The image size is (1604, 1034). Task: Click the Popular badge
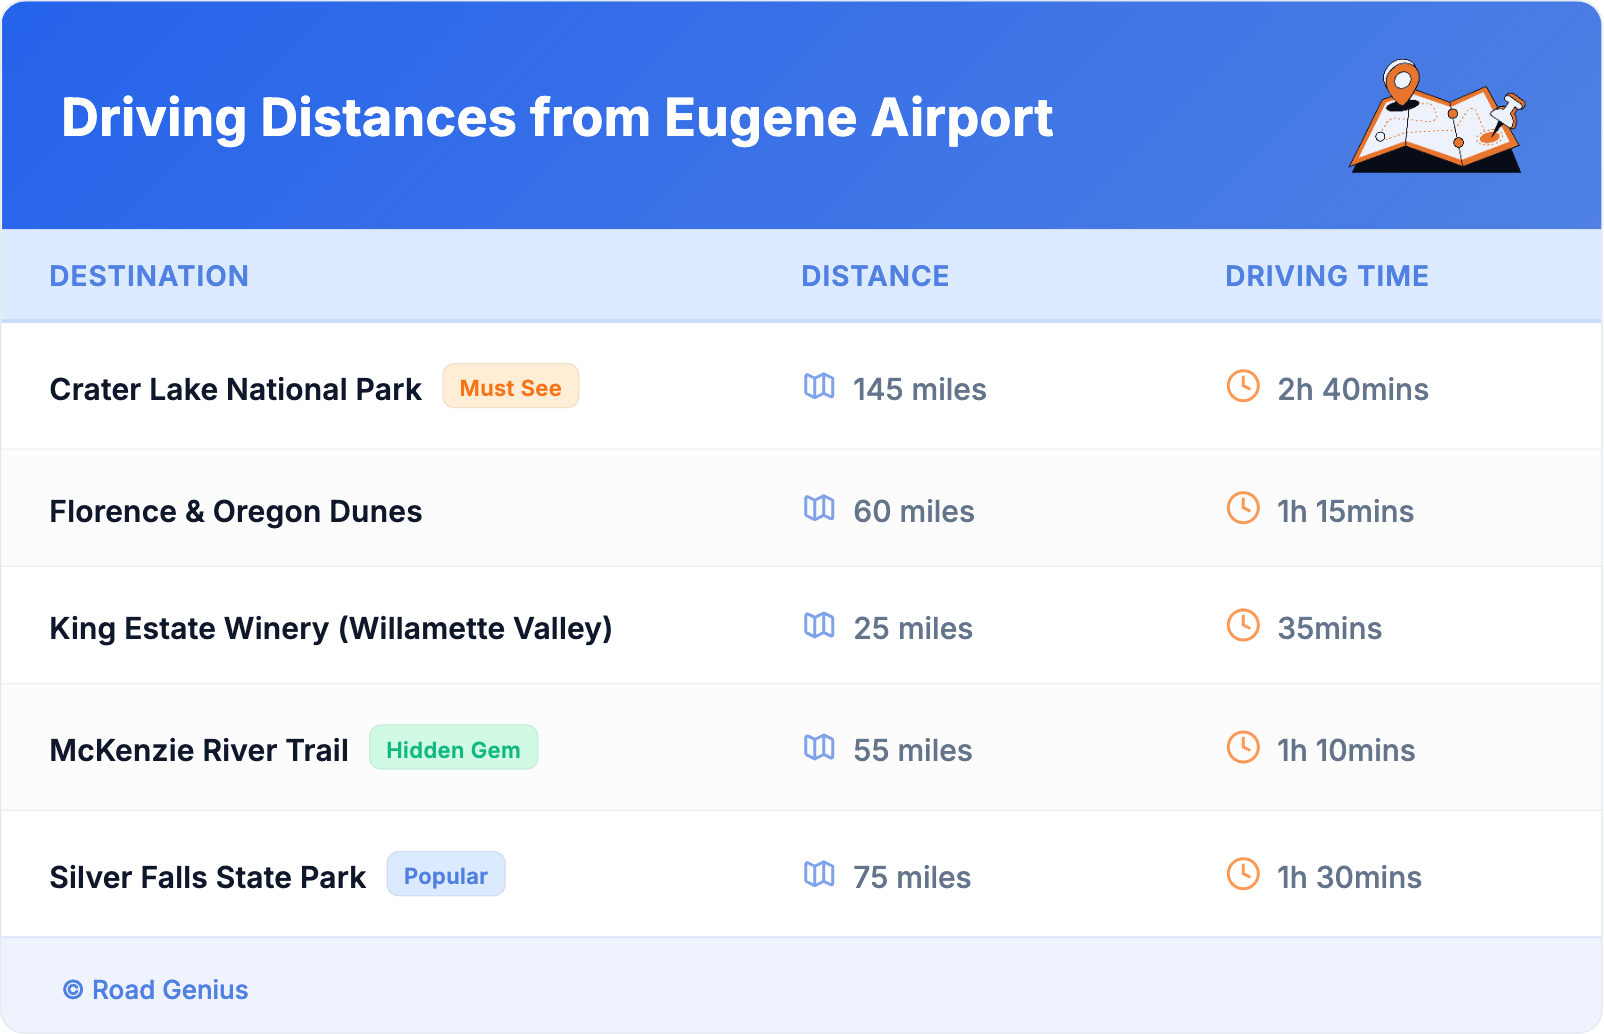(x=446, y=875)
